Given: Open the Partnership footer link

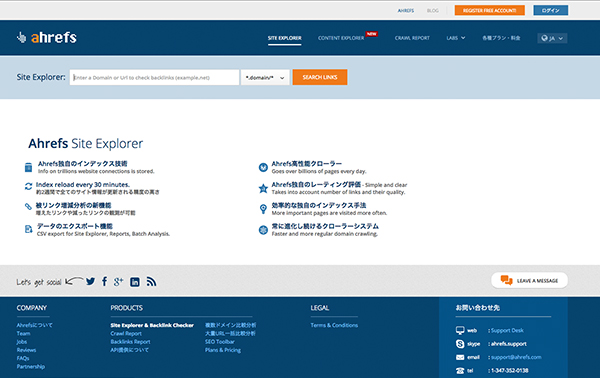Looking at the screenshot, I should point(31,367).
